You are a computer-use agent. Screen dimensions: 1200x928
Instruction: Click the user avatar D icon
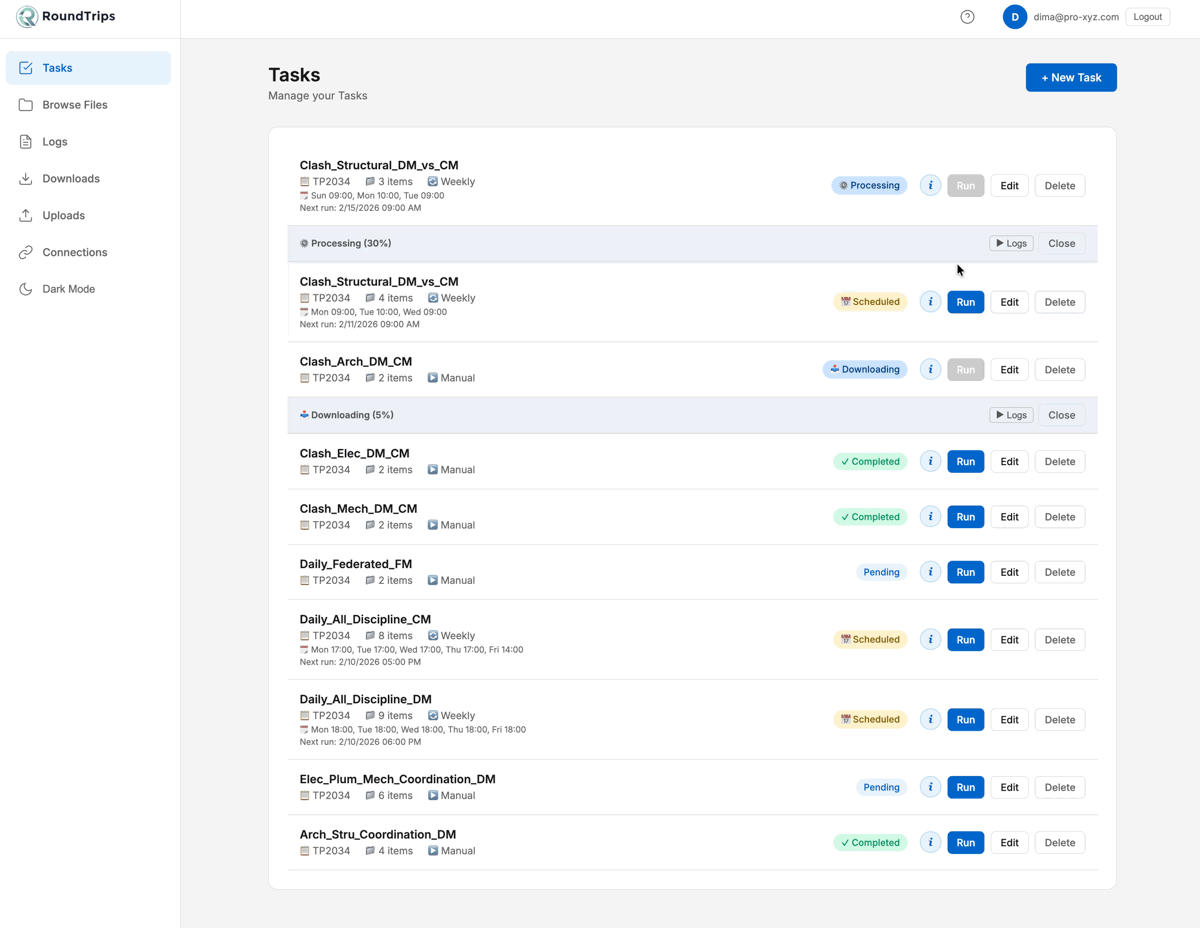(1014, 17)
